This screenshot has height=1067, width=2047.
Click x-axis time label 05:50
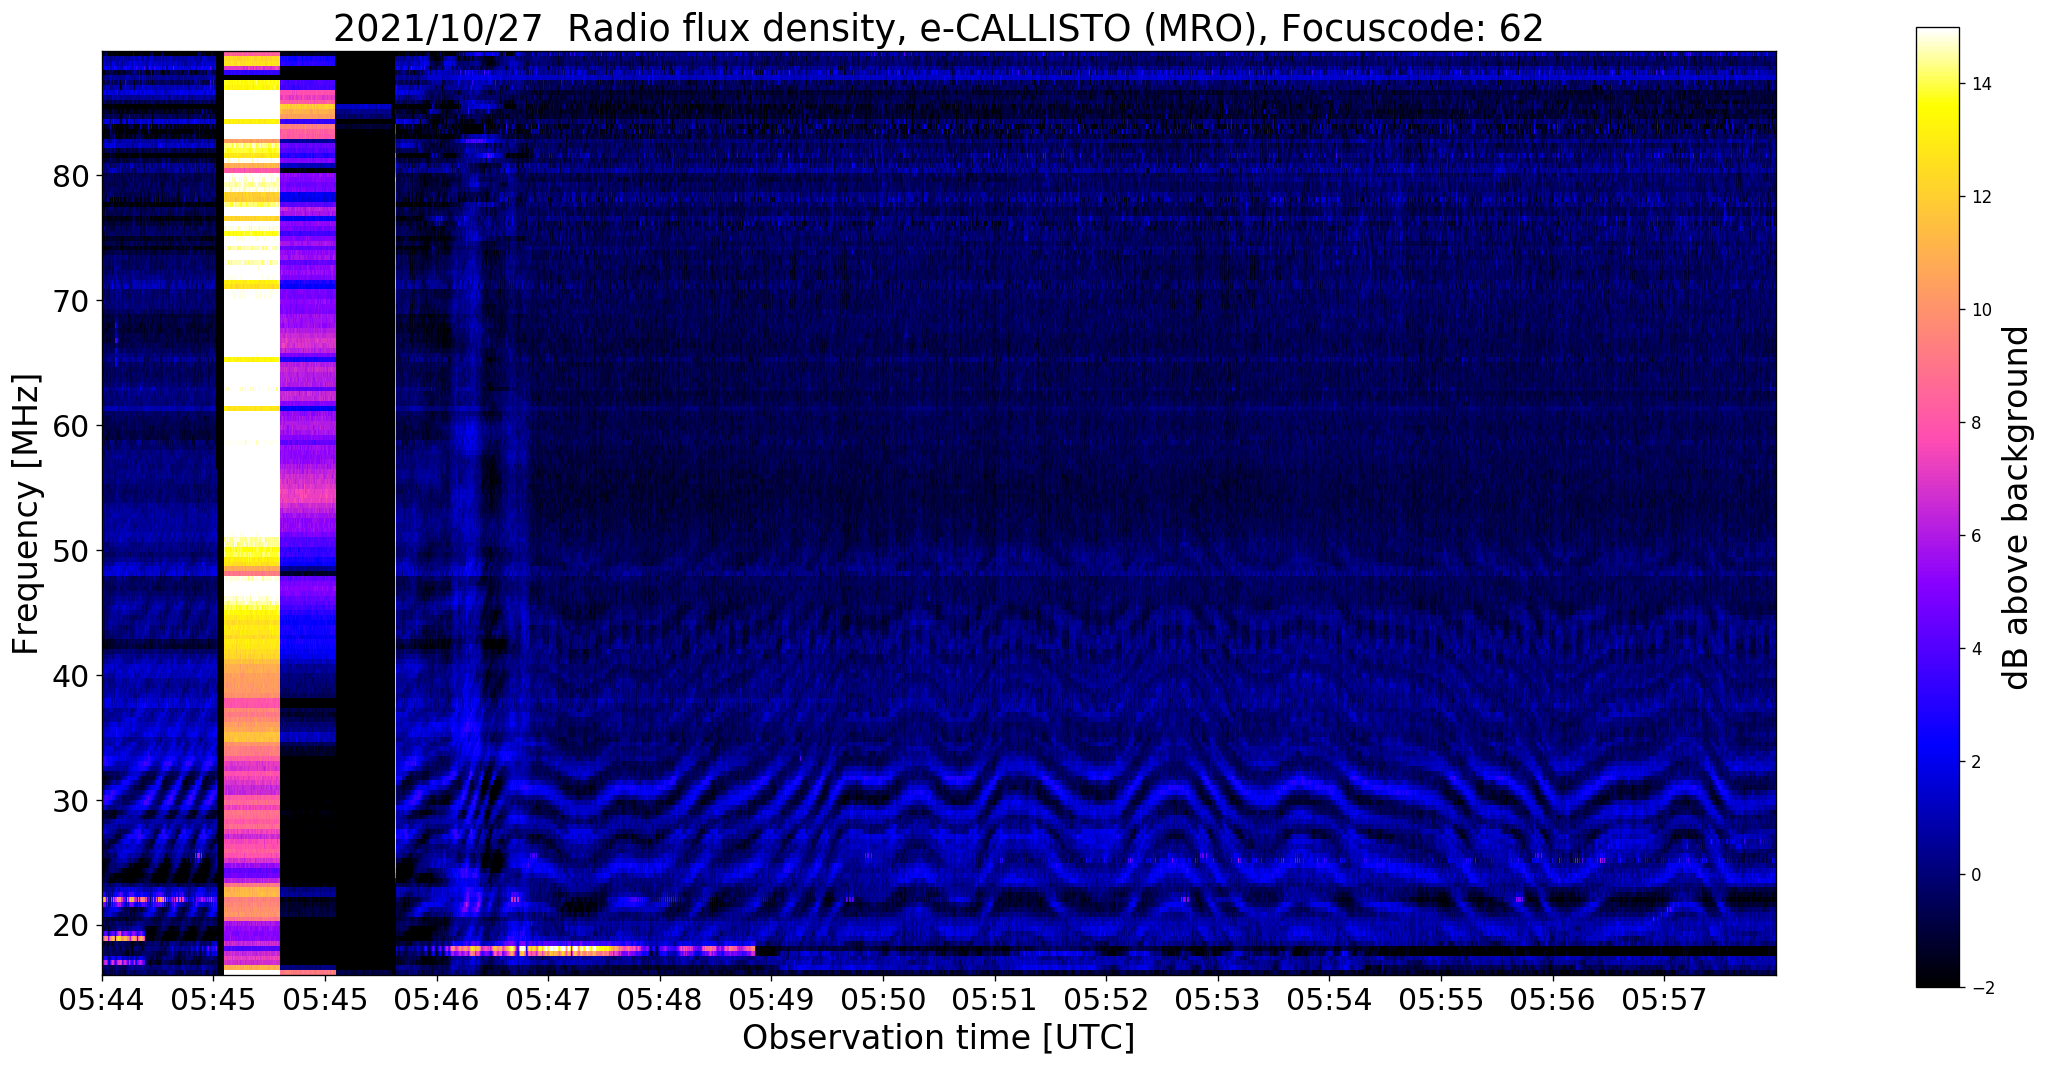[883, 998]
